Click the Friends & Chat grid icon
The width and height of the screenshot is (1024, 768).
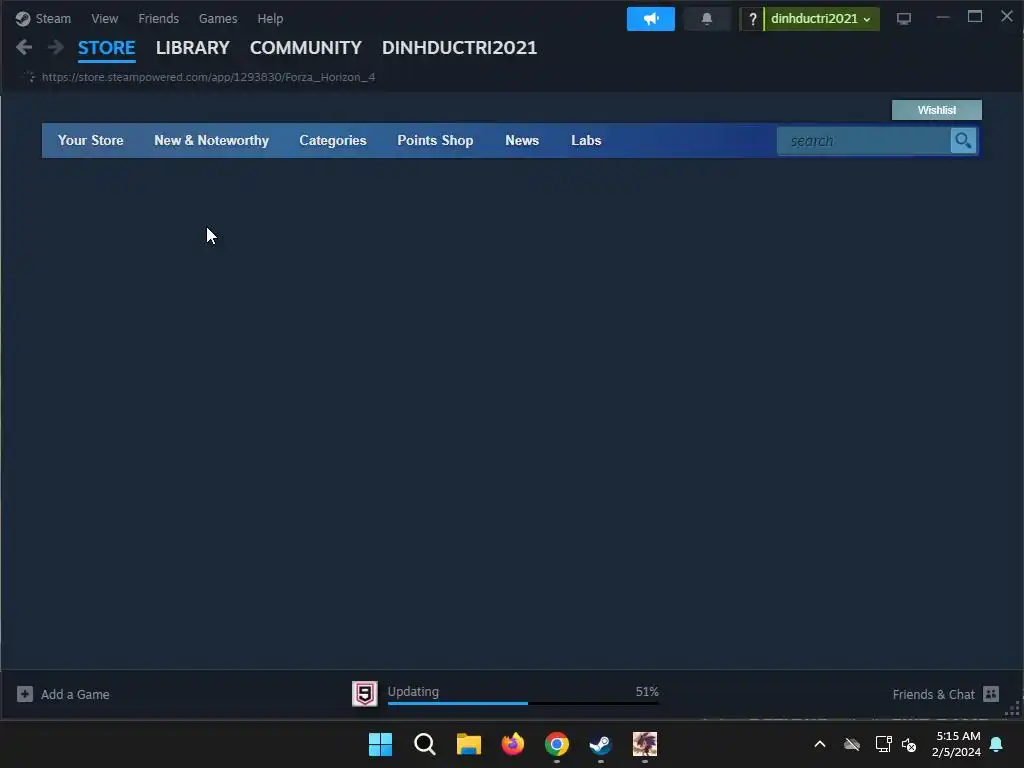(991, 694)
